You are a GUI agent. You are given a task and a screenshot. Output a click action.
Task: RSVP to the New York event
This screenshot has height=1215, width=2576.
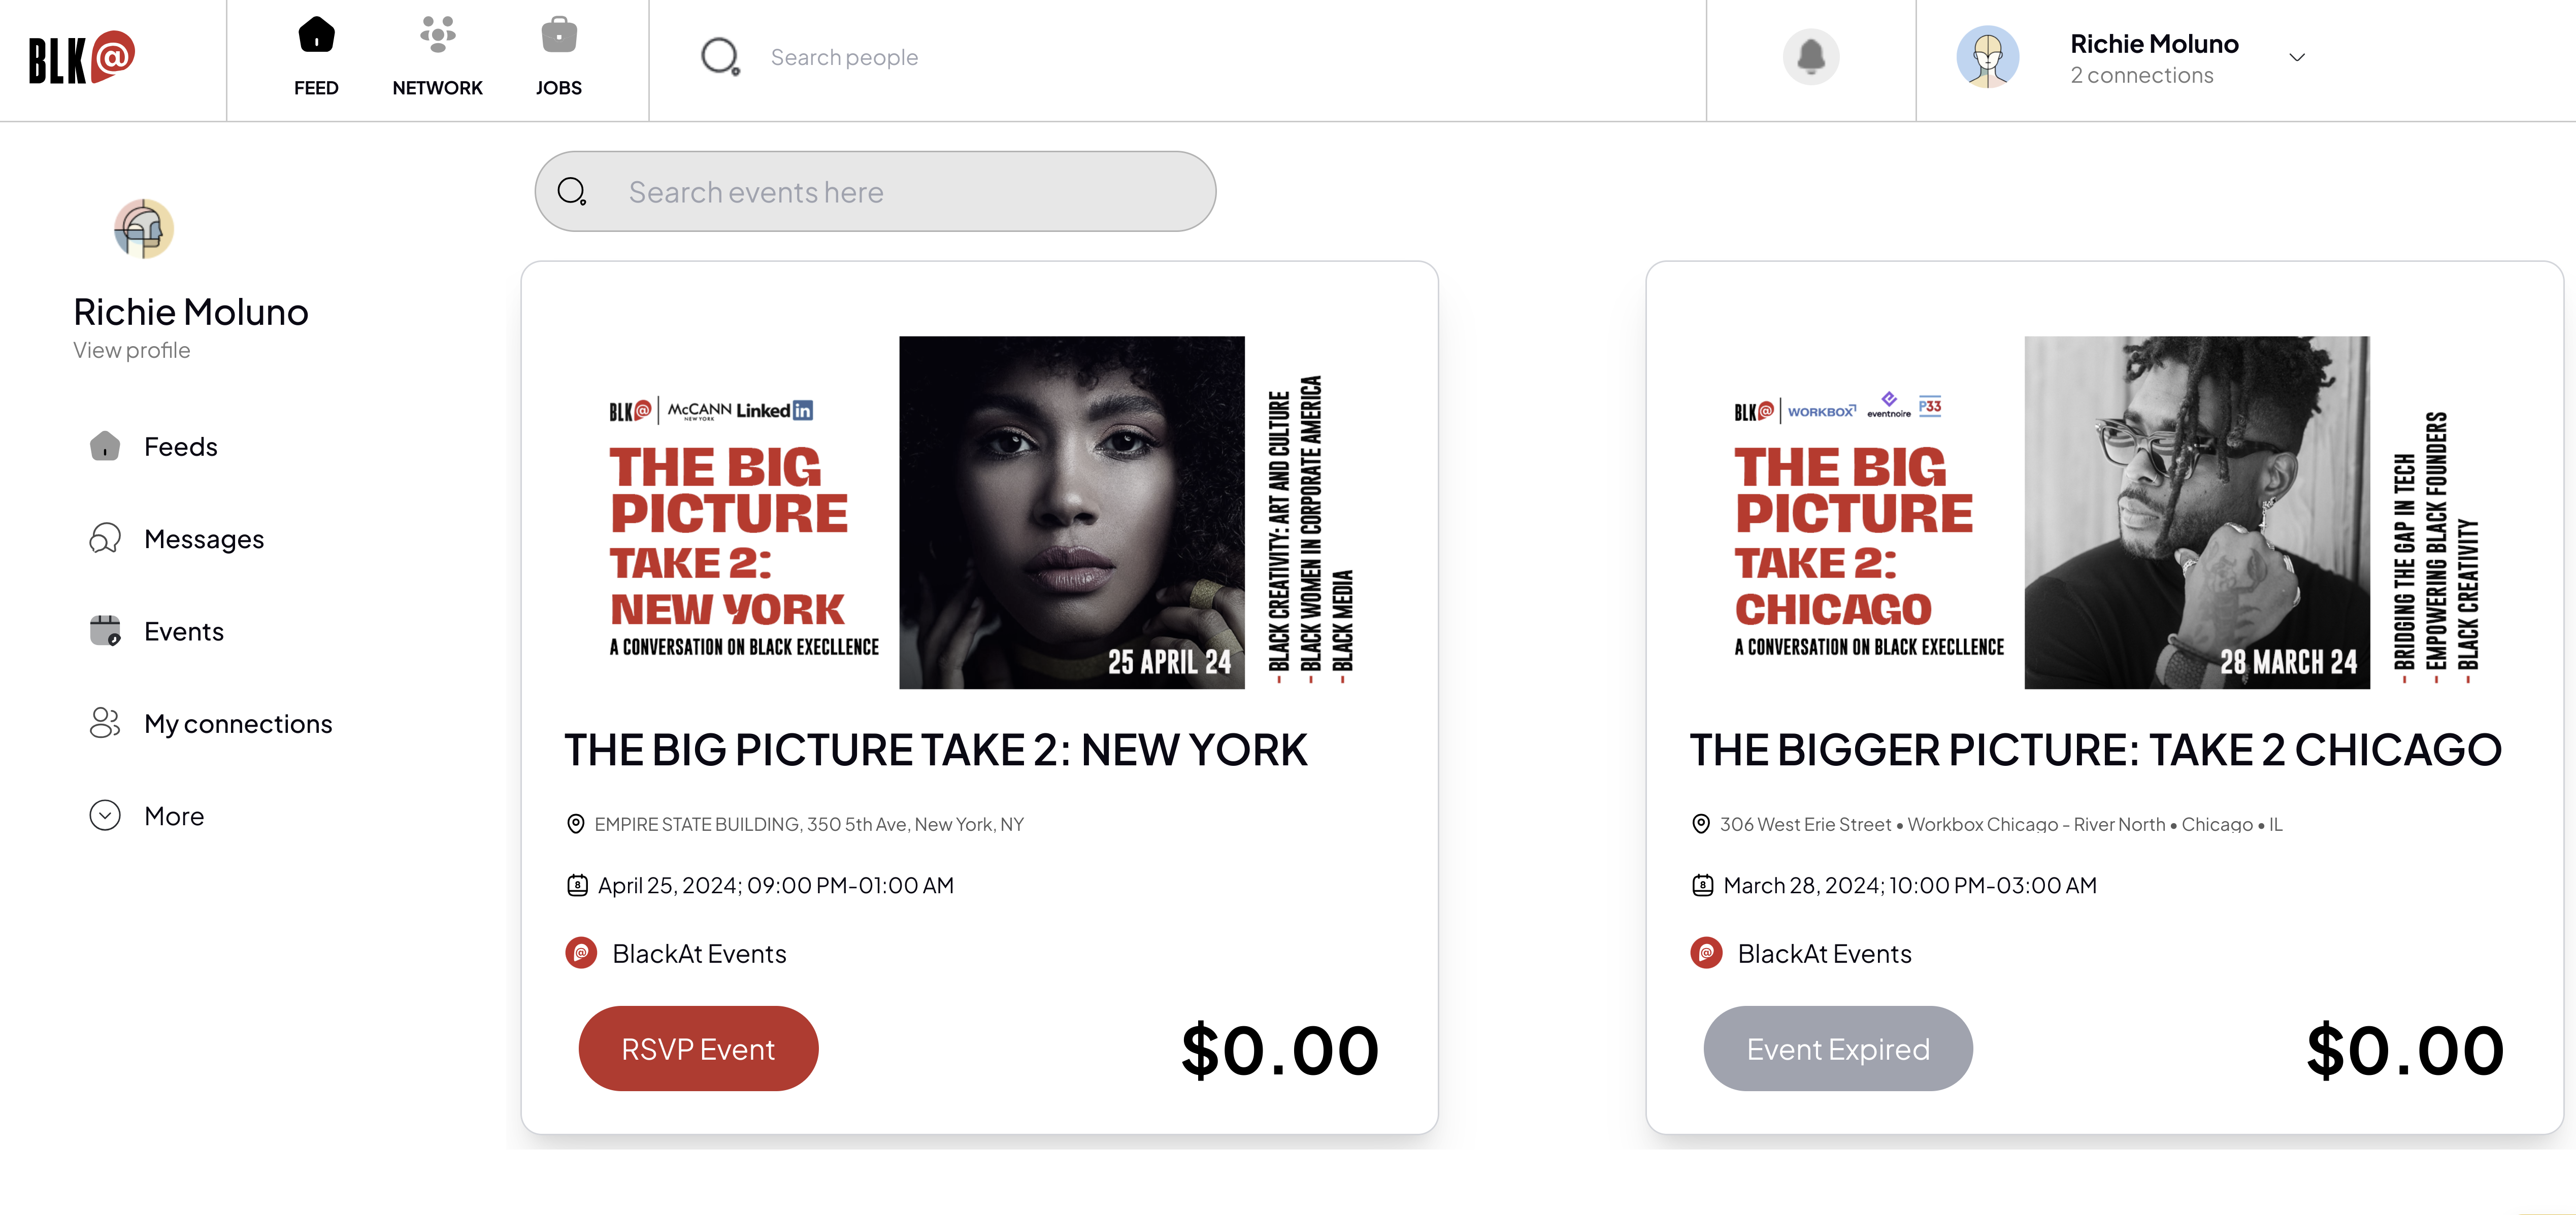[698, 1049]
